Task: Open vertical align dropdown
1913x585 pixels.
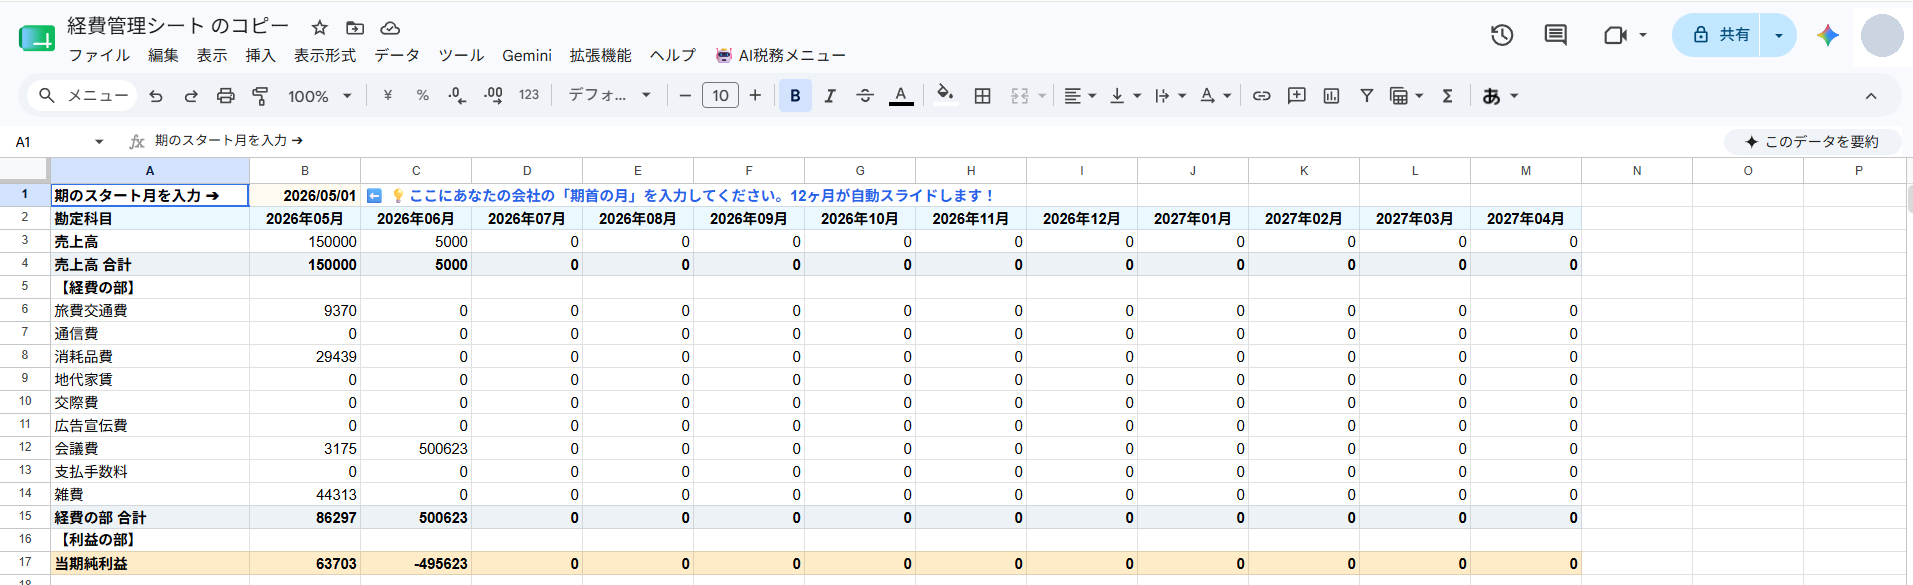Action: click(x=1125, y=96)
